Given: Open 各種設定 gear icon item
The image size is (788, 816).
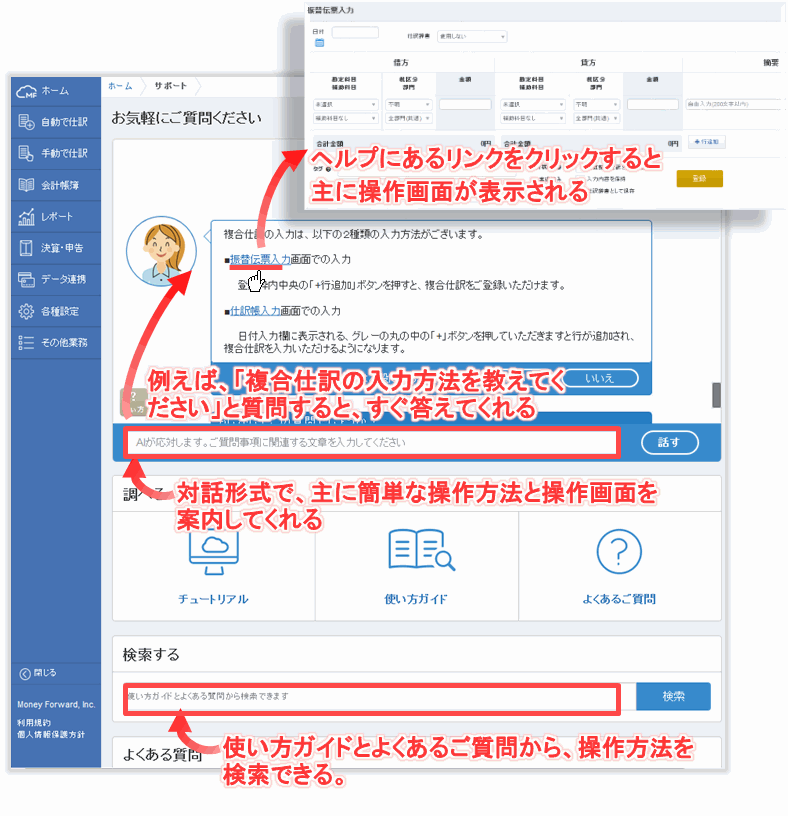Looking at the screenshot, I should coord(56,311).
